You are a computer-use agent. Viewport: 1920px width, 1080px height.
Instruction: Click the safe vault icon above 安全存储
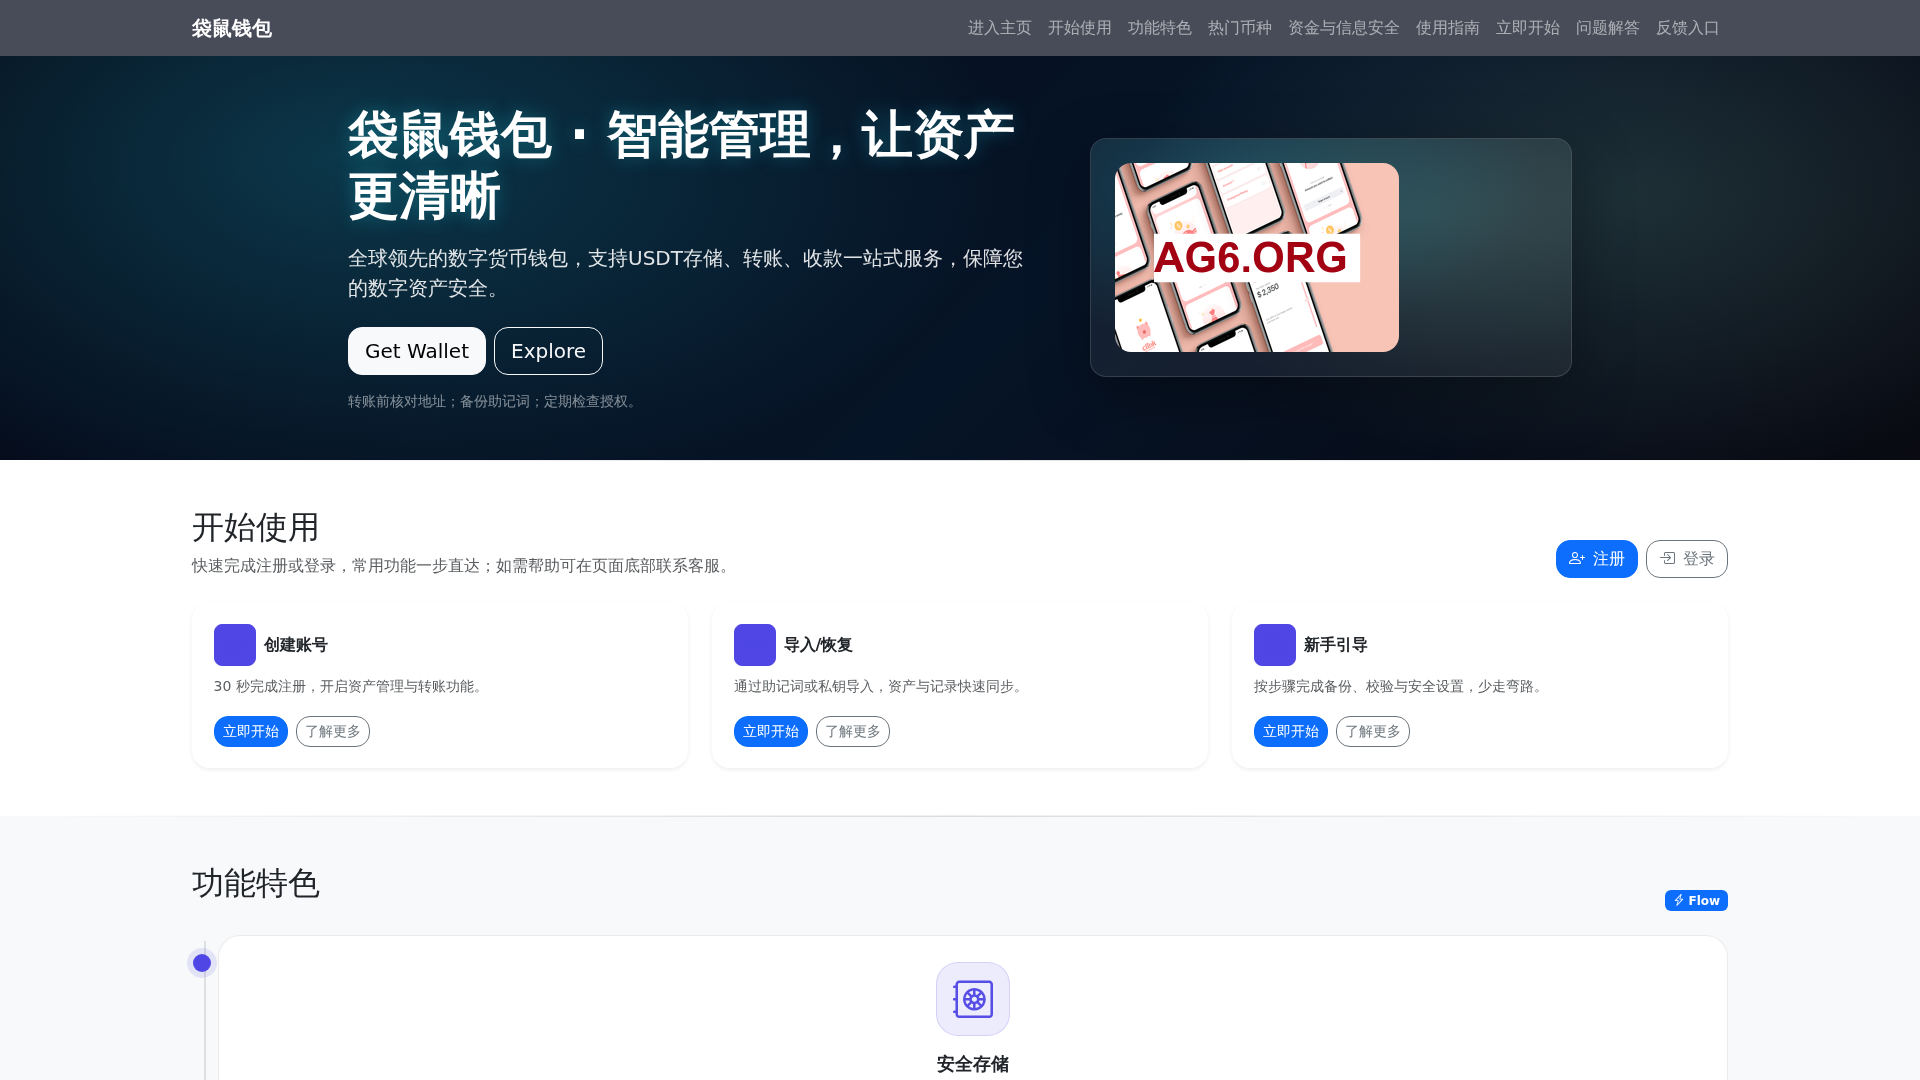(973, 999)
